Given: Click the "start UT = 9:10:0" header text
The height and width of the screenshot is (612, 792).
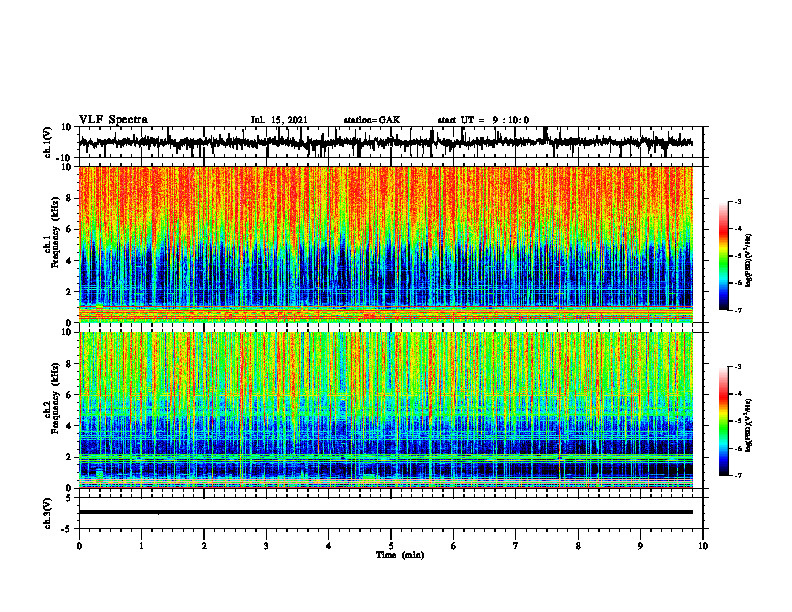Looking at the screenshot, I should click(483, 120).
